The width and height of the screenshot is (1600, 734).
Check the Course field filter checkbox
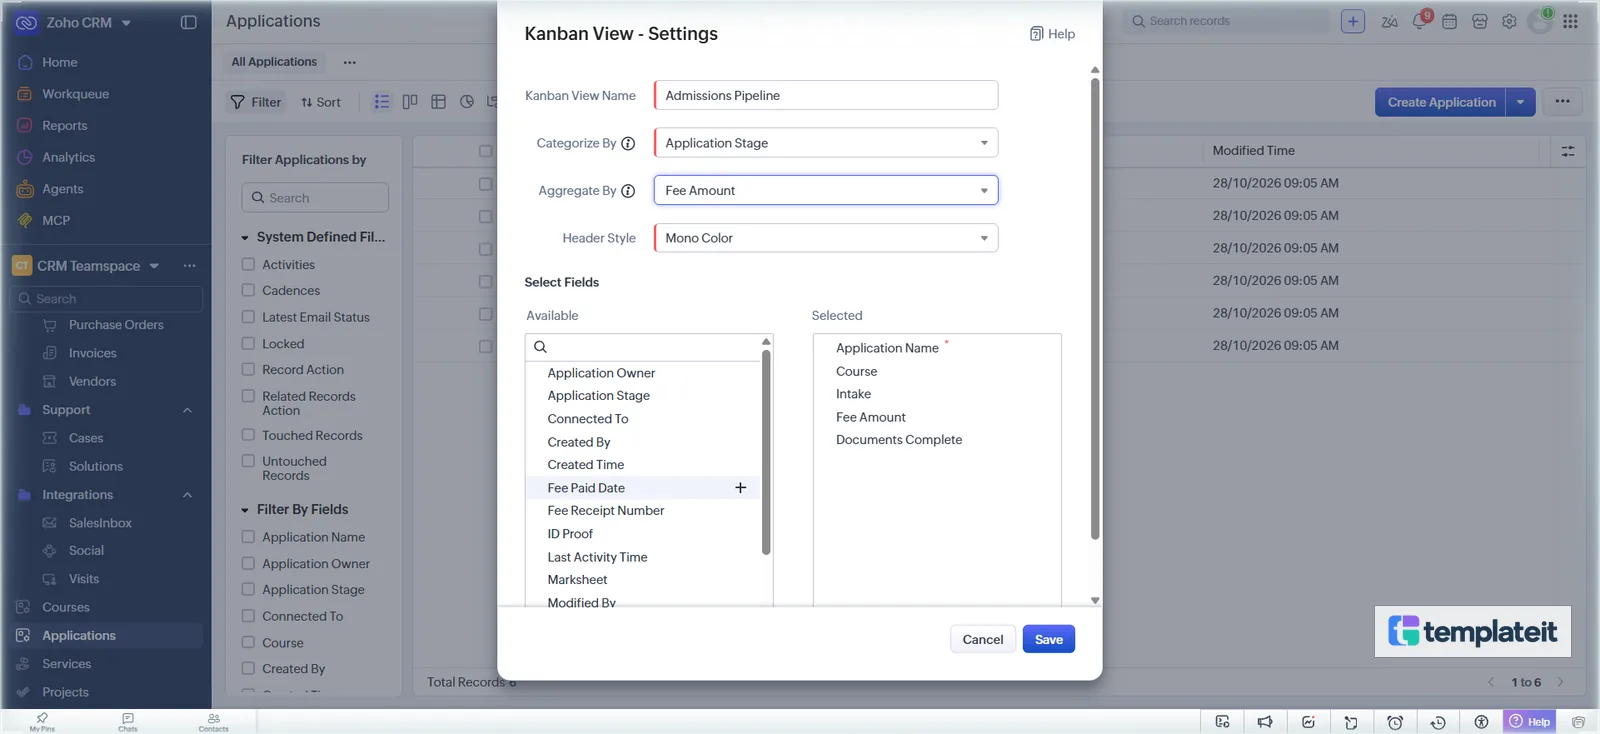[248, 643]
